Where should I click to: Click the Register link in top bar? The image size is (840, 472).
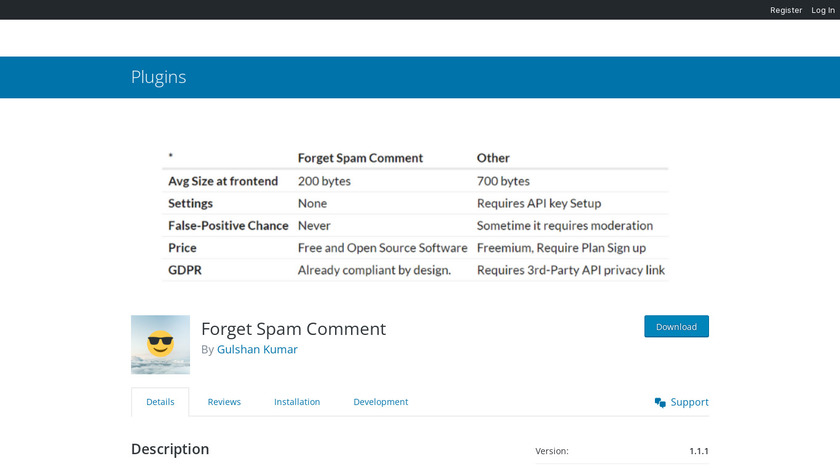pos(786,10)
